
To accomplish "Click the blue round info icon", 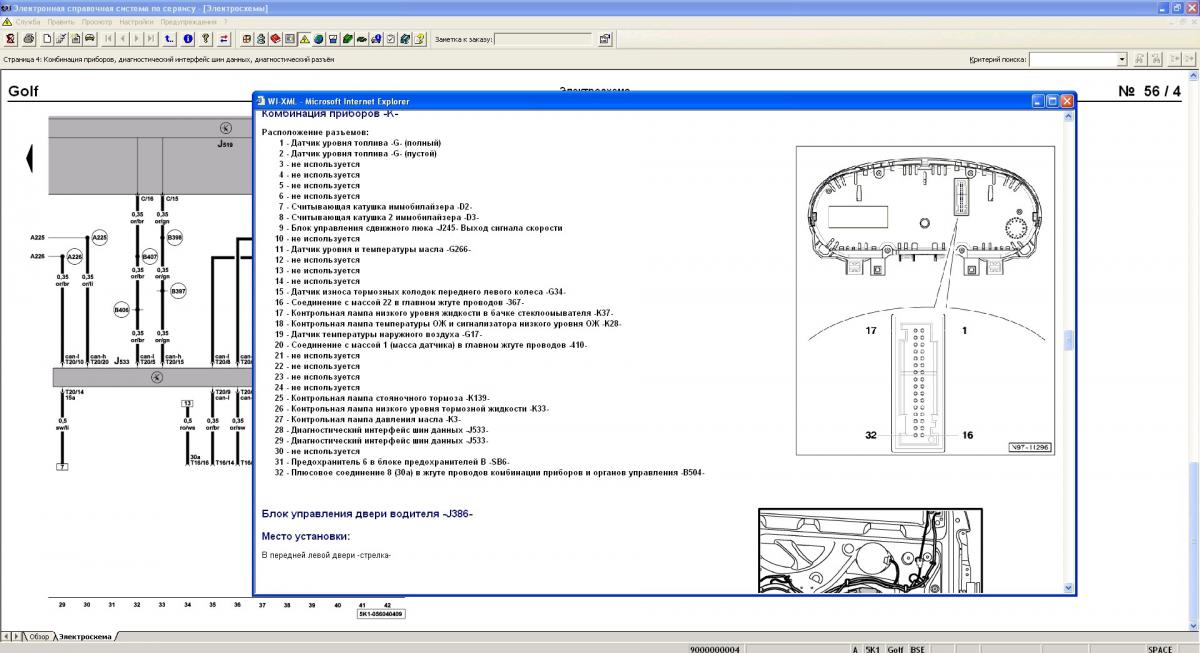I will click(x=188, y=40).
